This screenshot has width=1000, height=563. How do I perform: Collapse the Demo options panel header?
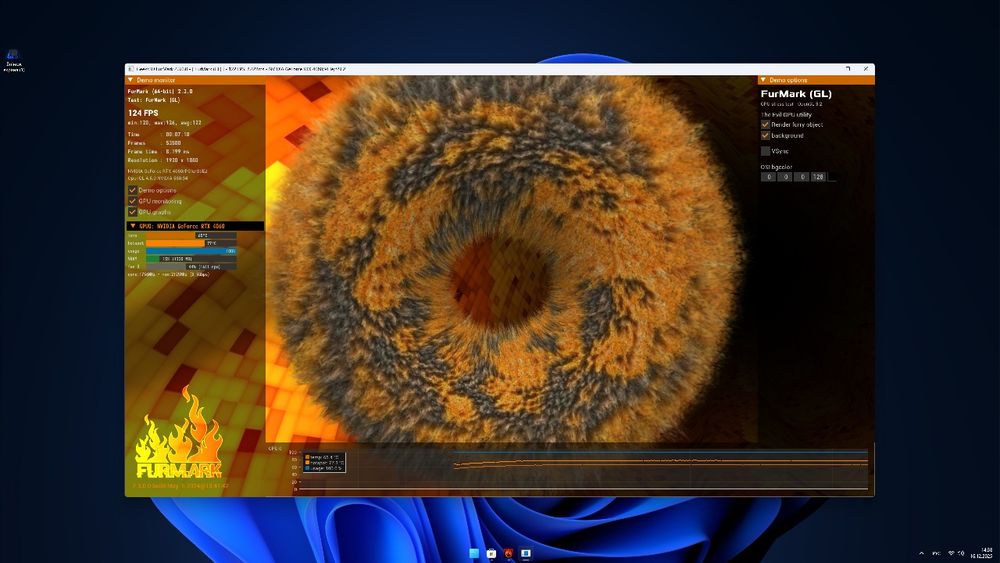(x=816, y=80)
